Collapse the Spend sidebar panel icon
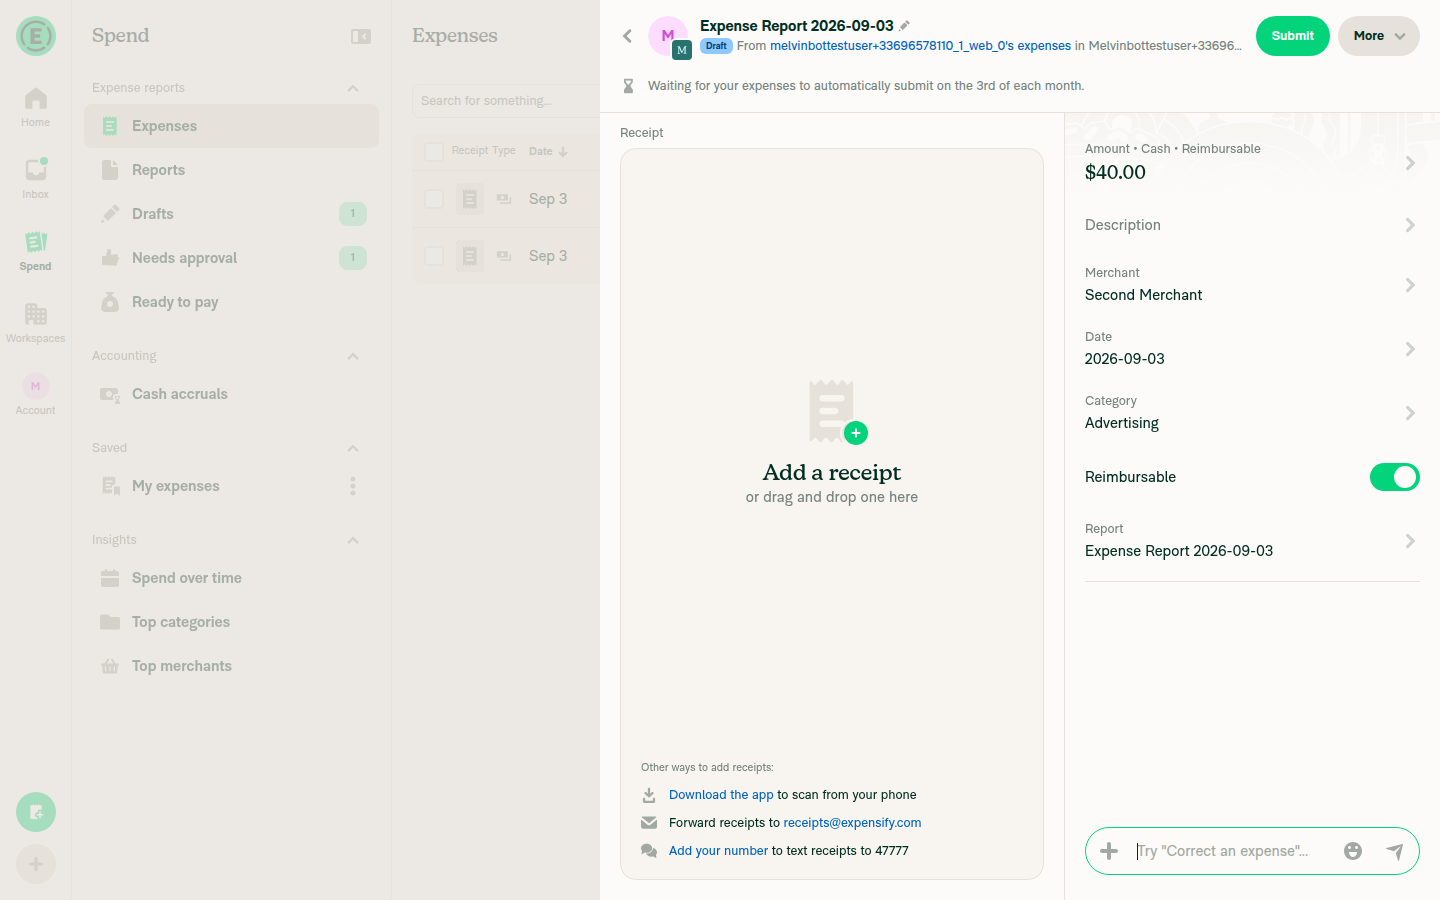Image resolution: width=1440 pixels, height=900 pixels. (x=361, y=36)
